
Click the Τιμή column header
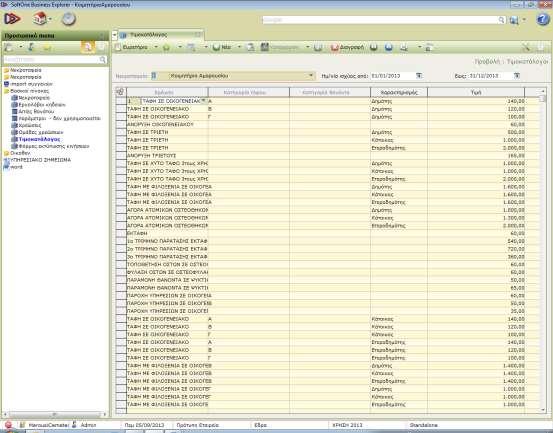click(476, 92)
